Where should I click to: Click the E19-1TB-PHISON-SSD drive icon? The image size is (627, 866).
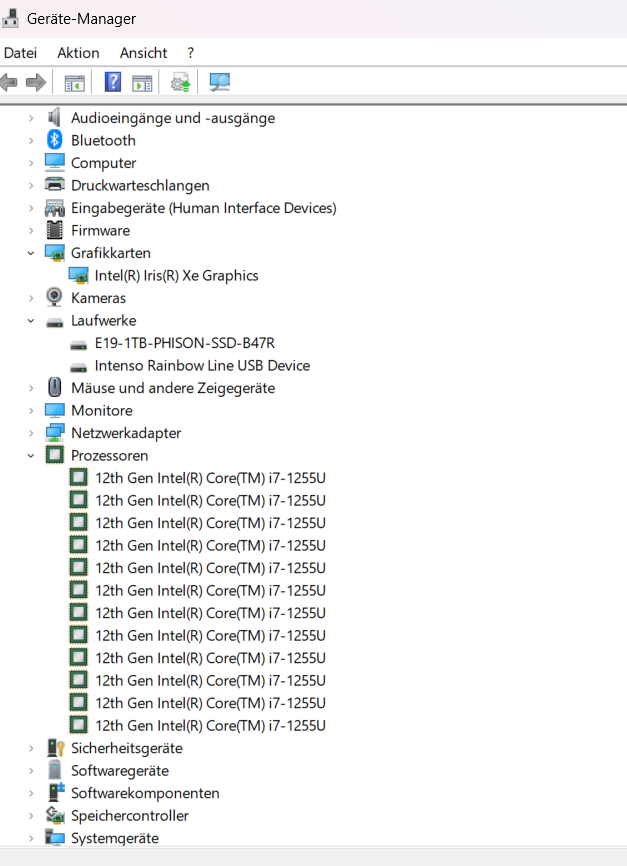(78, 345)
